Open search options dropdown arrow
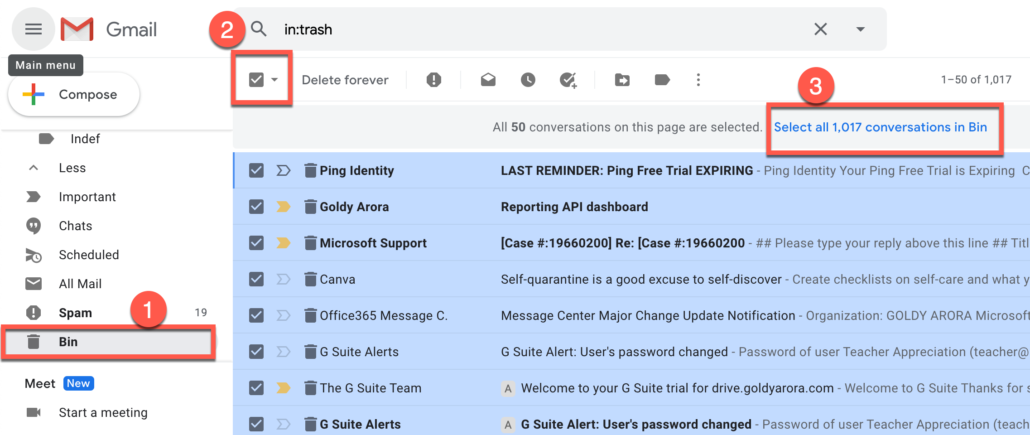The image size is (1030, 435). (860, 29)
